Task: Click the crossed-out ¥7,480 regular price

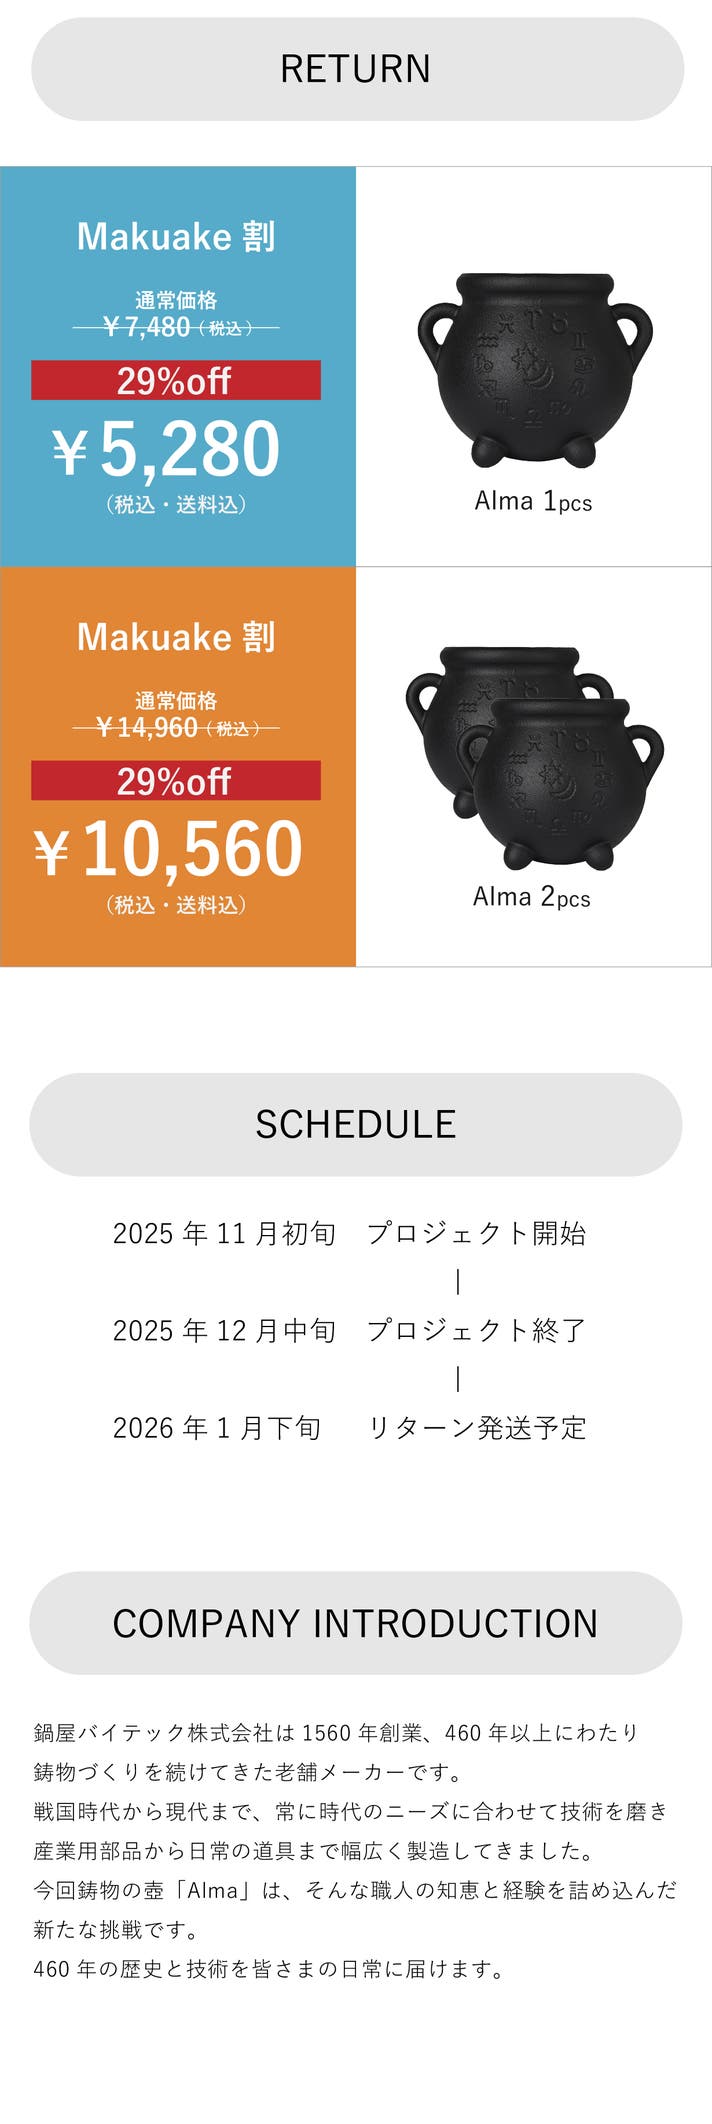Action: pos(147,327)
